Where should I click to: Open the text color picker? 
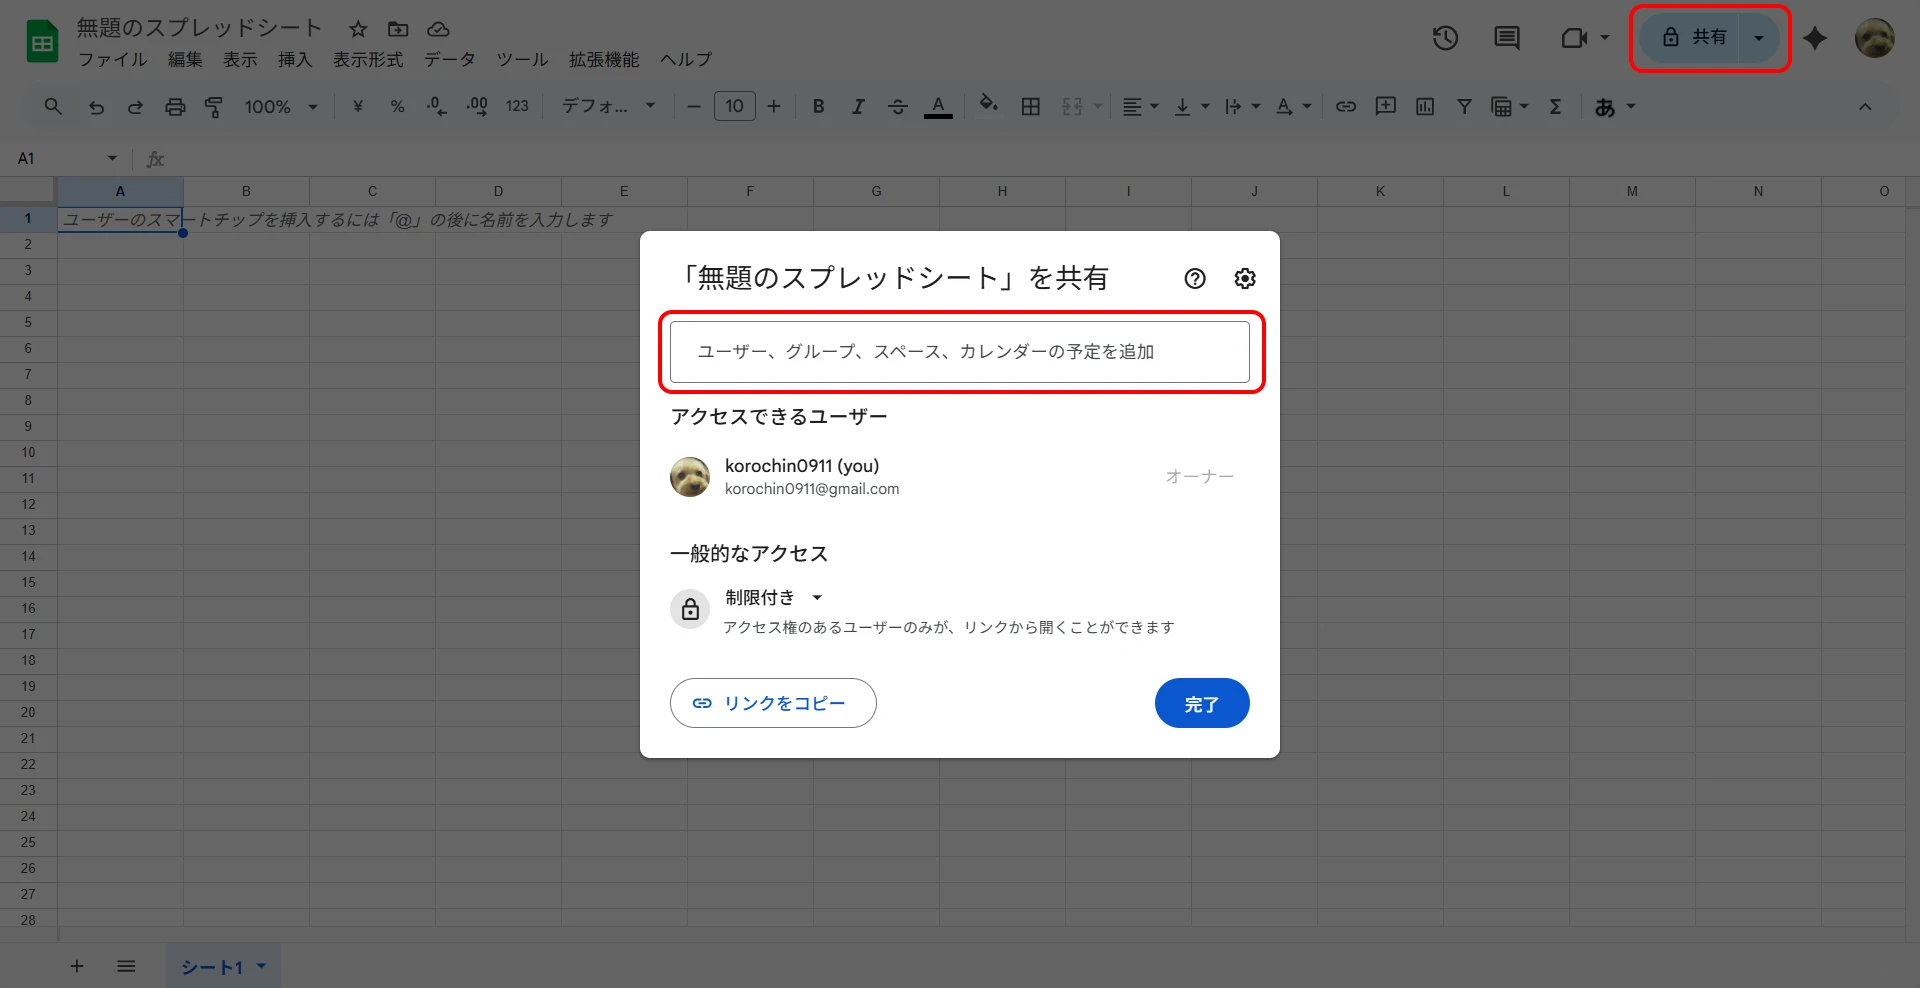(x=937, y=107)
